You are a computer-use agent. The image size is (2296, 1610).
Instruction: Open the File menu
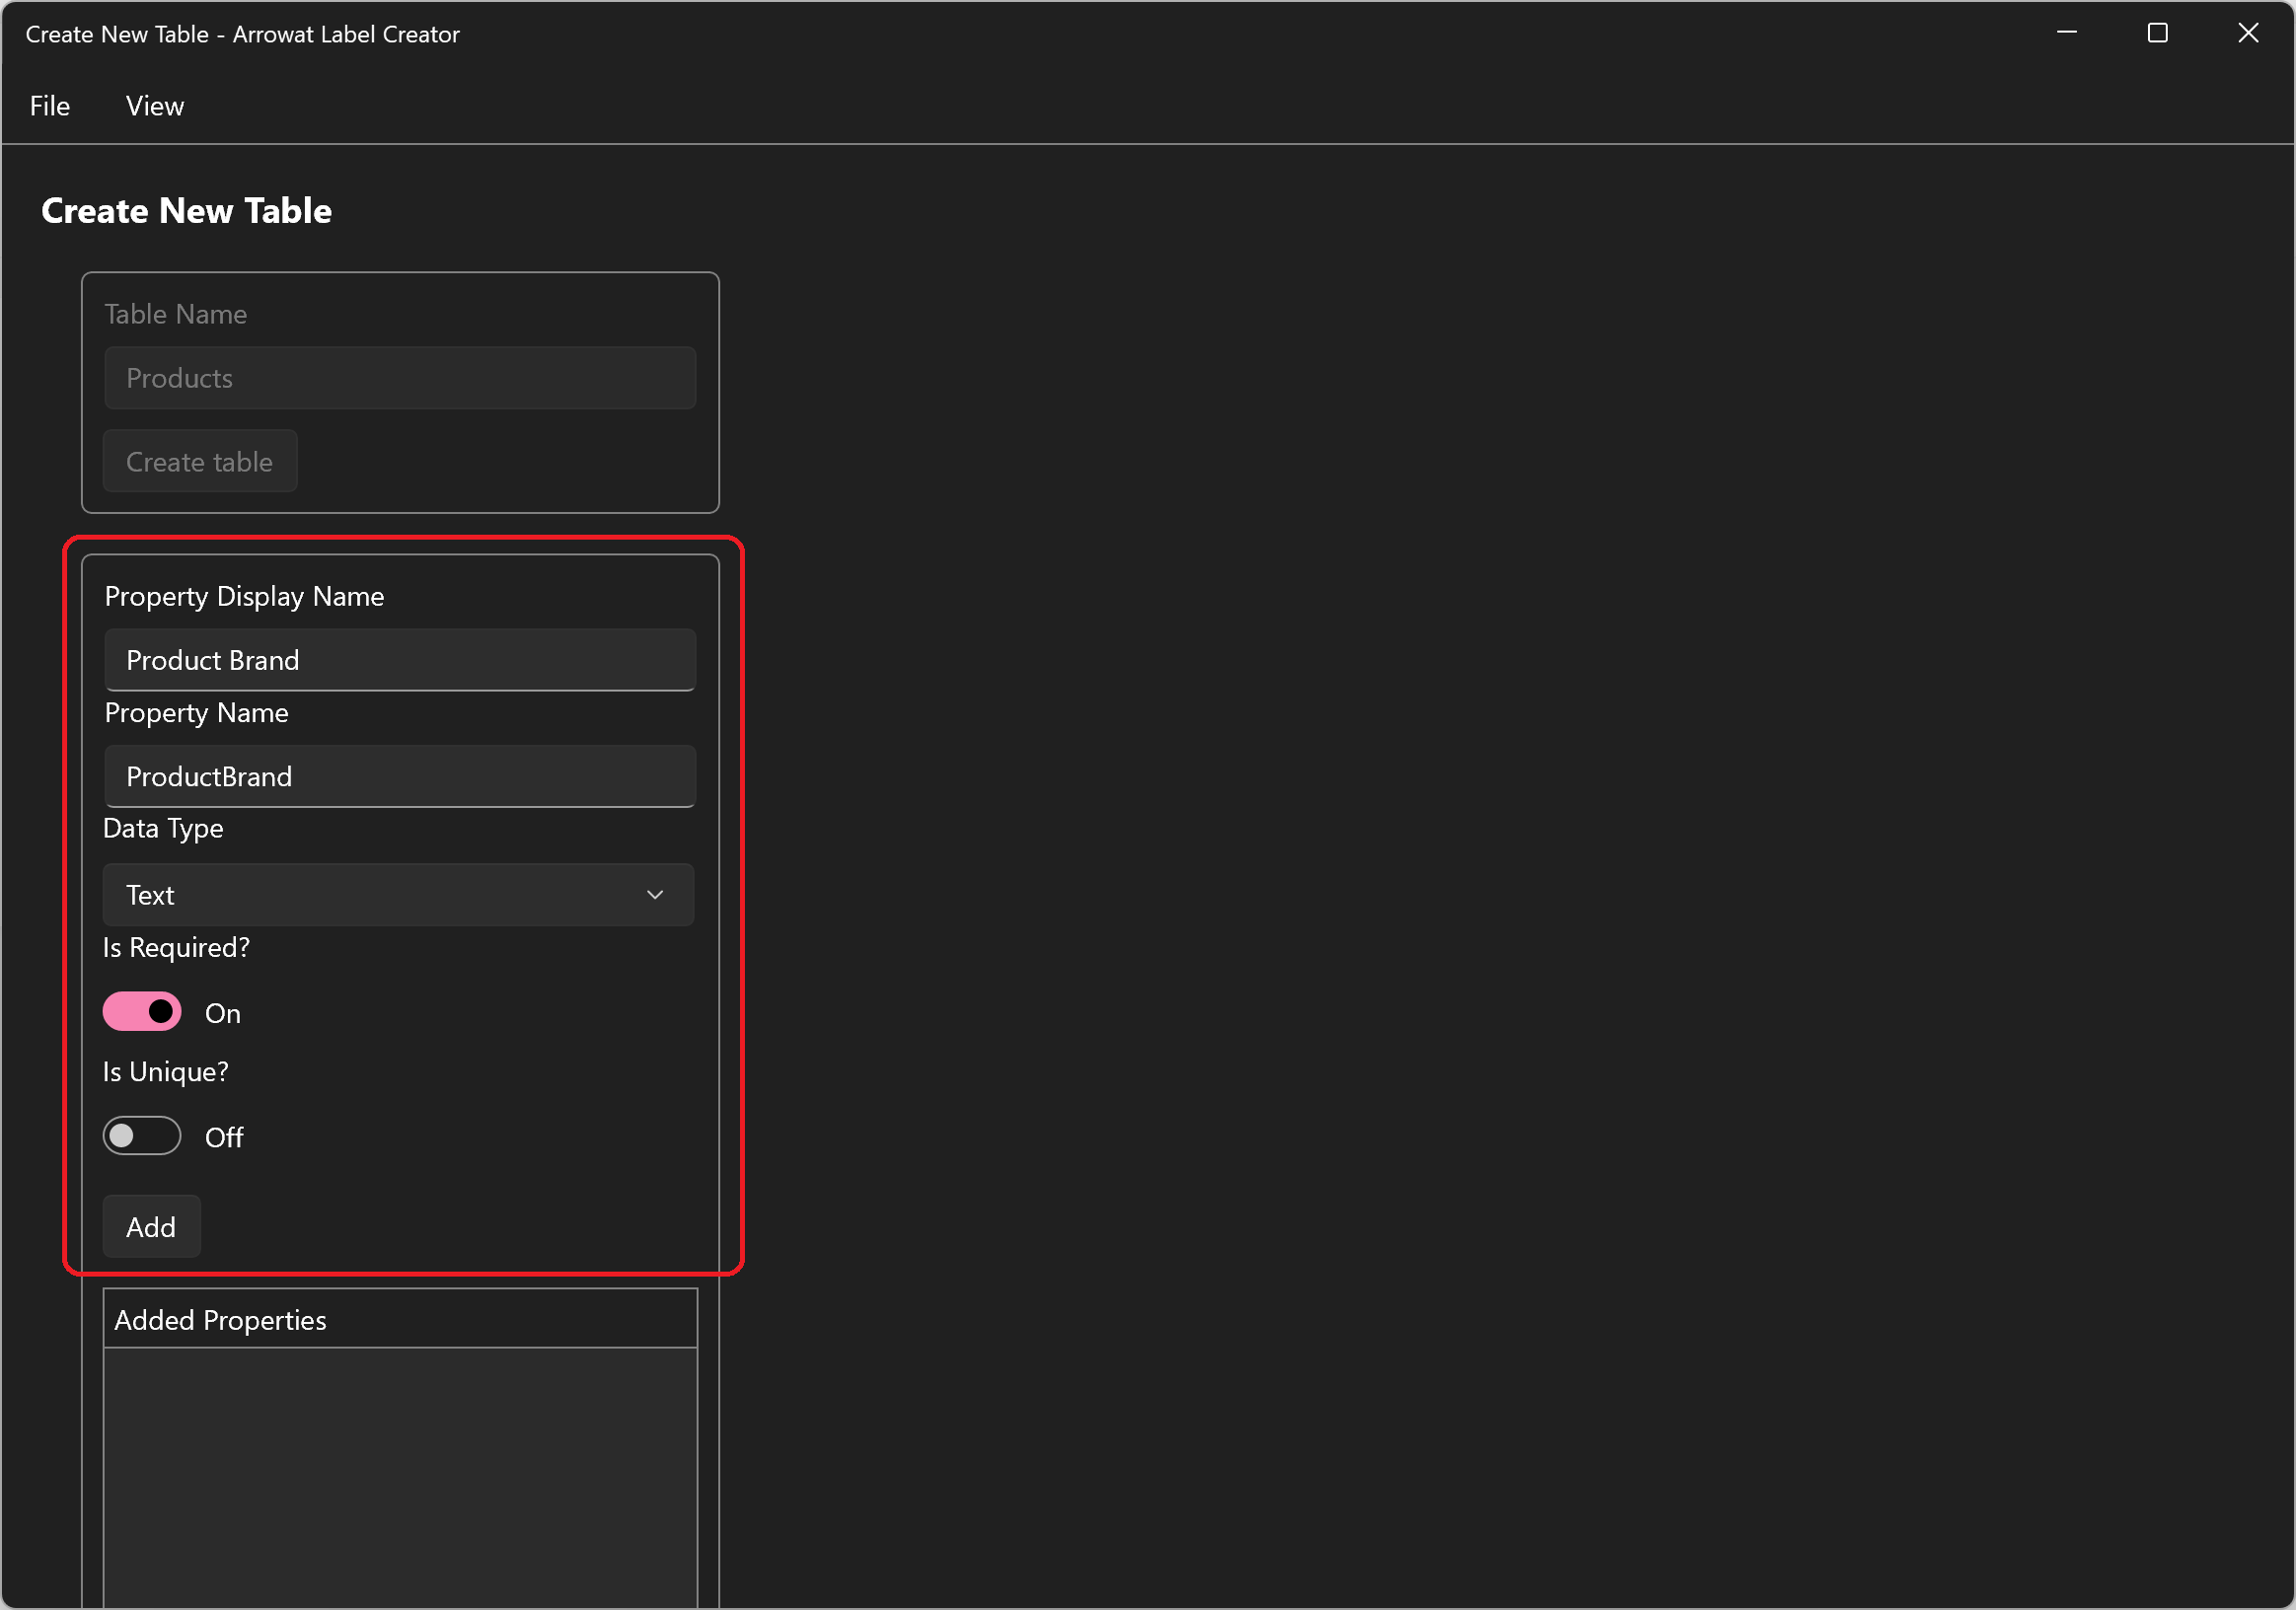(50, 106)
